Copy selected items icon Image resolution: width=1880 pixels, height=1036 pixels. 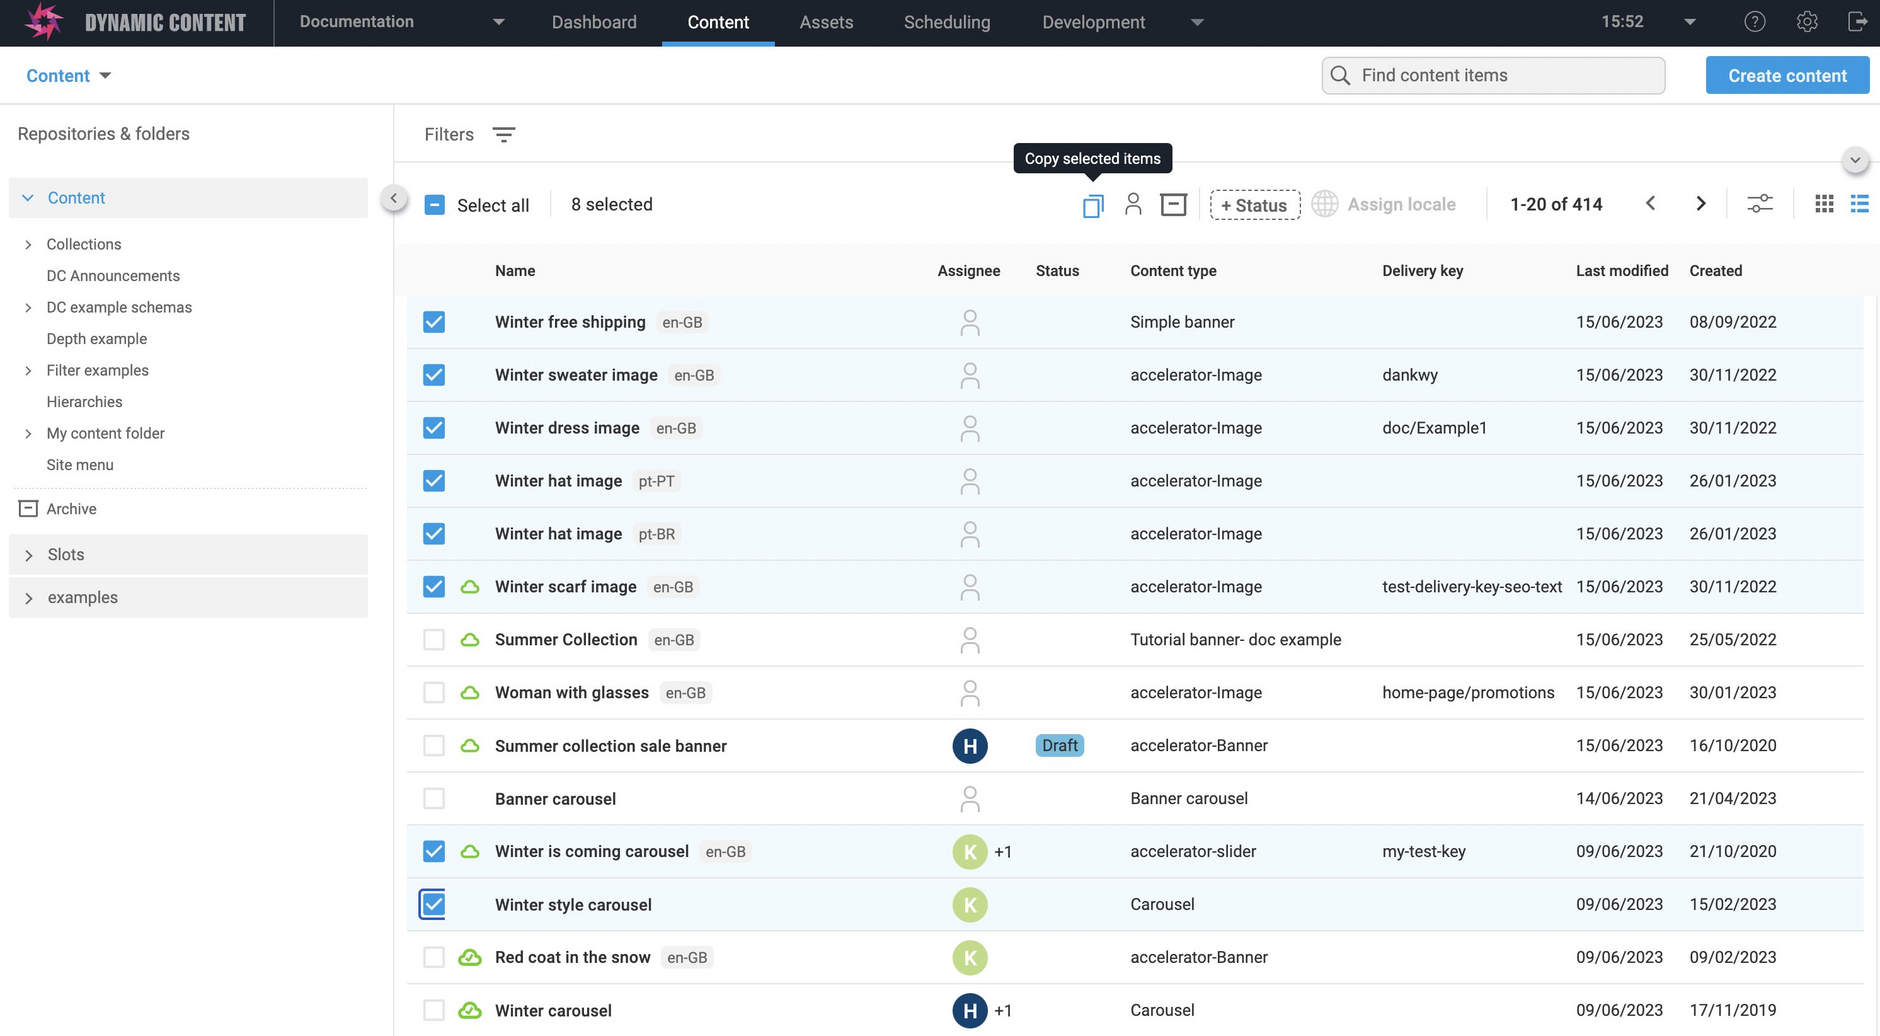(x=1093, y=205)
